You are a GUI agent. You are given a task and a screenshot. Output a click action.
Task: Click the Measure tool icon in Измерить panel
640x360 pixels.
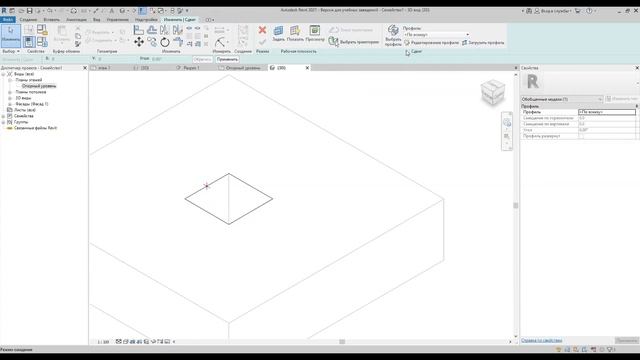point(220,42)
